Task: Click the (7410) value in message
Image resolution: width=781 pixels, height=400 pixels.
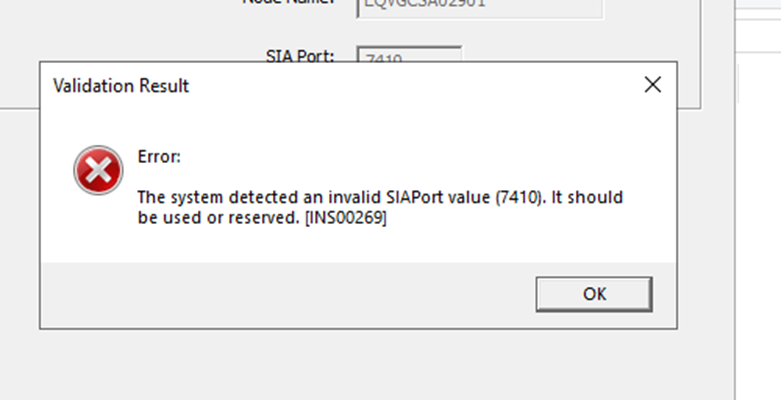Action: (x=521, y=197)
